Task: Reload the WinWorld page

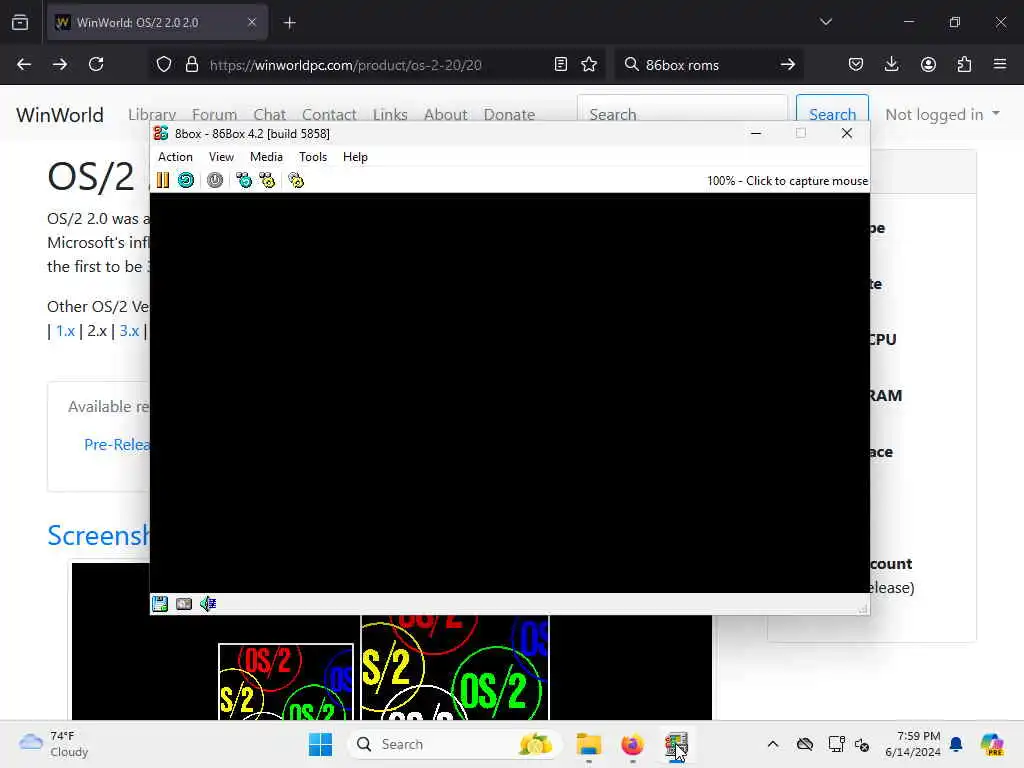Action: tap(96, 65)
